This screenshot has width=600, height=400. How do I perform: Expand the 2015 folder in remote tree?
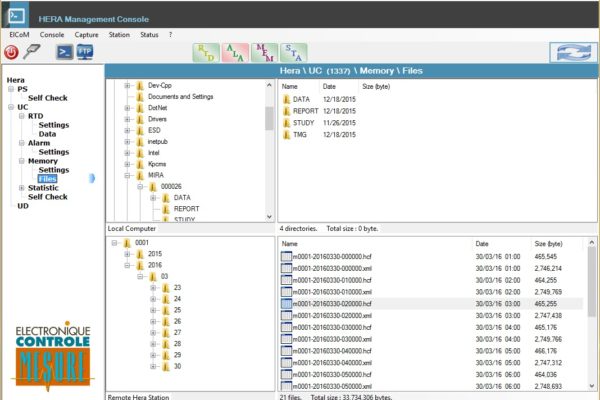point(127,254)
